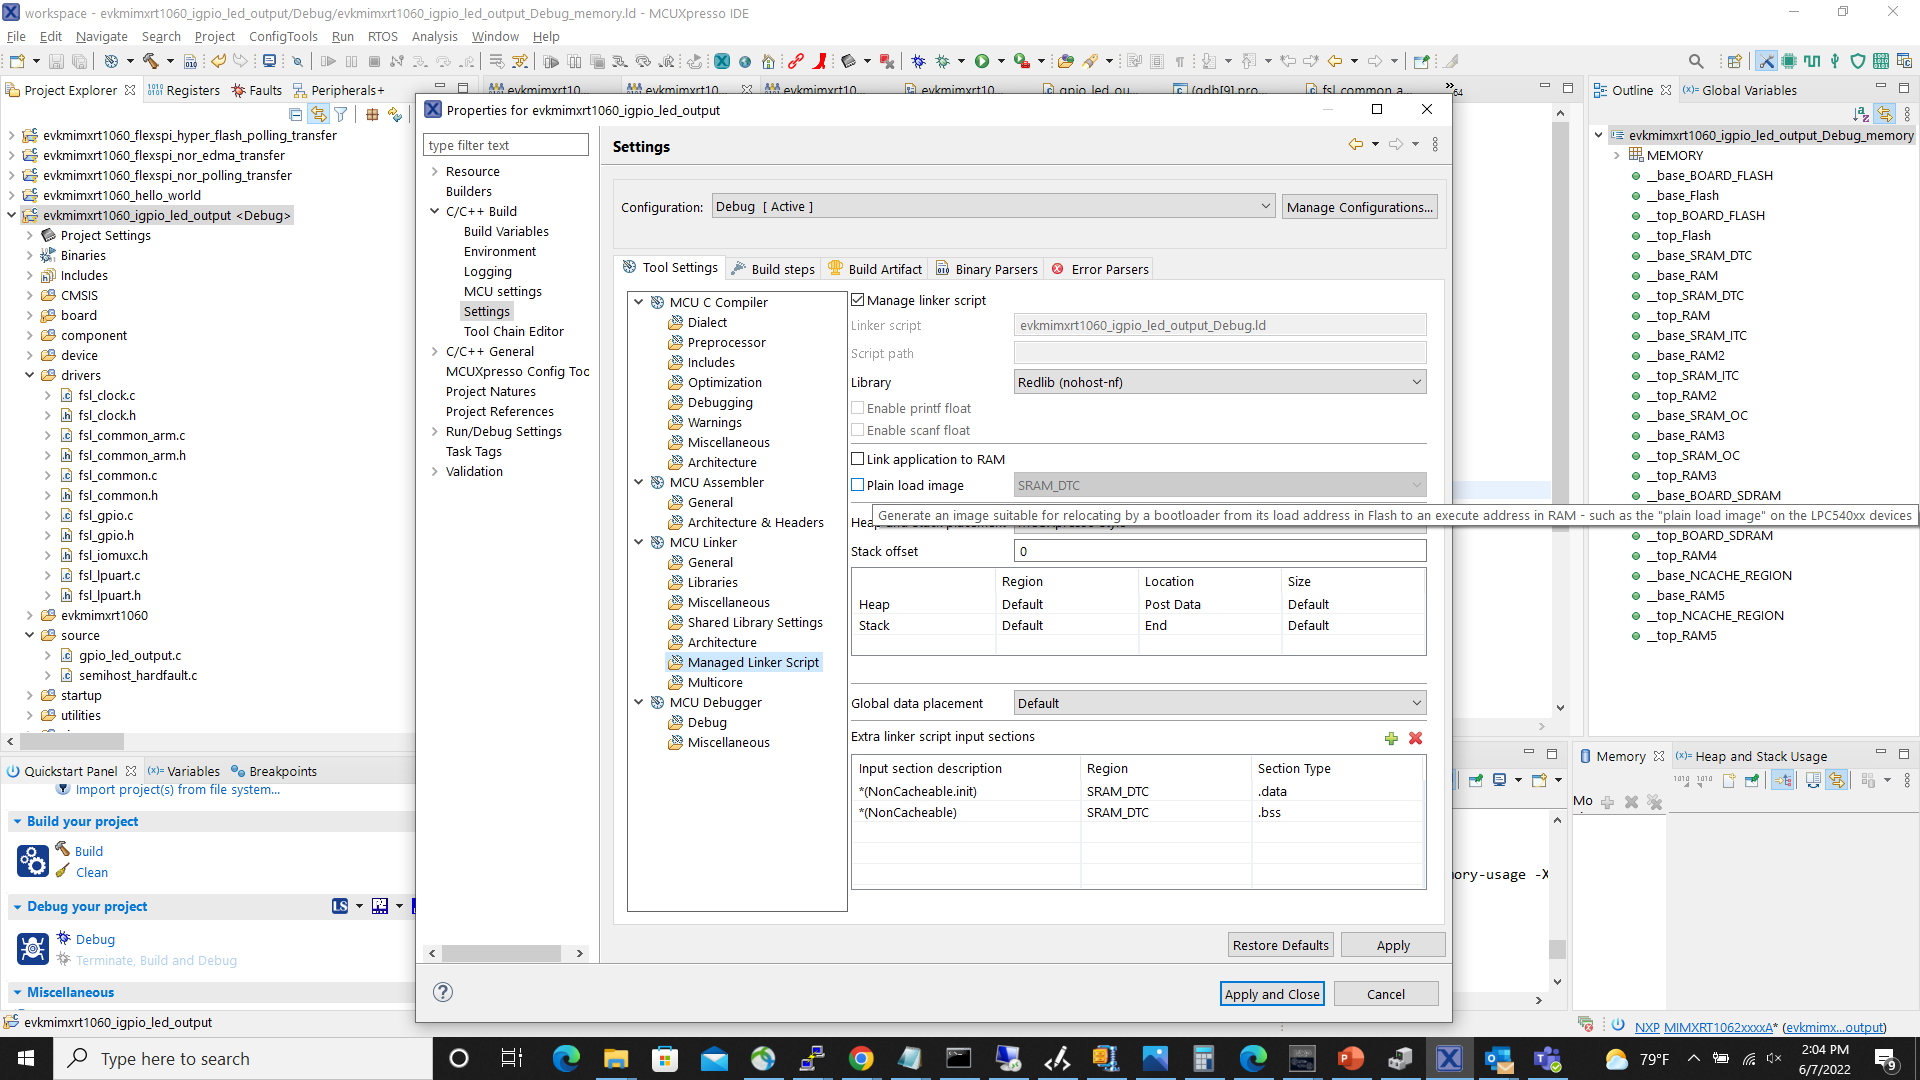The image size is (1920, 1080).
Task: Start debugging with the green bug Debug icon
Action: tap(919, 61)
